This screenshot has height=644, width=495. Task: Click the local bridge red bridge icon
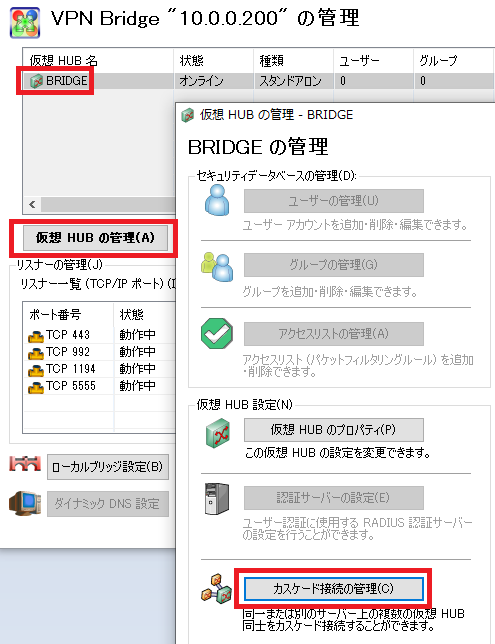coord(25,463)
